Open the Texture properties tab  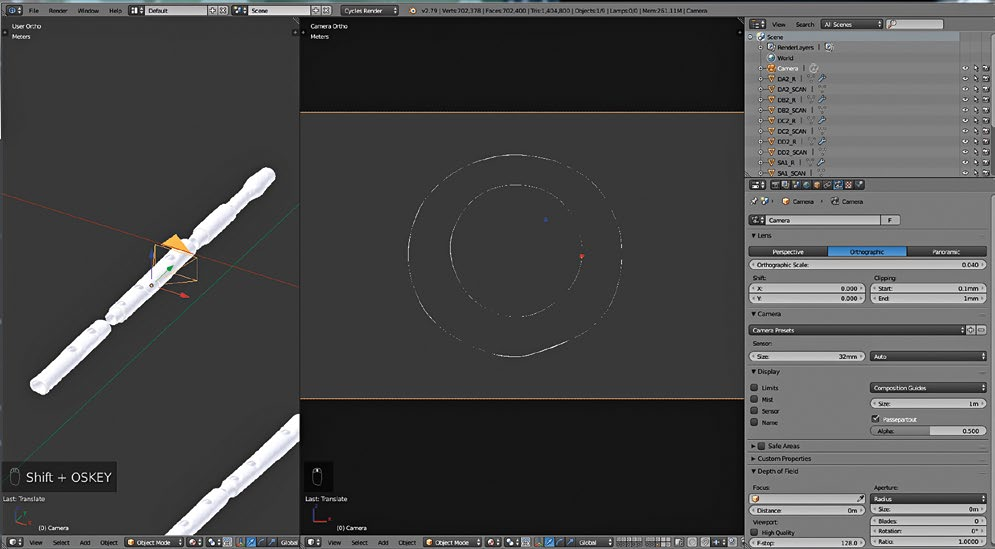tap(848, 185)
